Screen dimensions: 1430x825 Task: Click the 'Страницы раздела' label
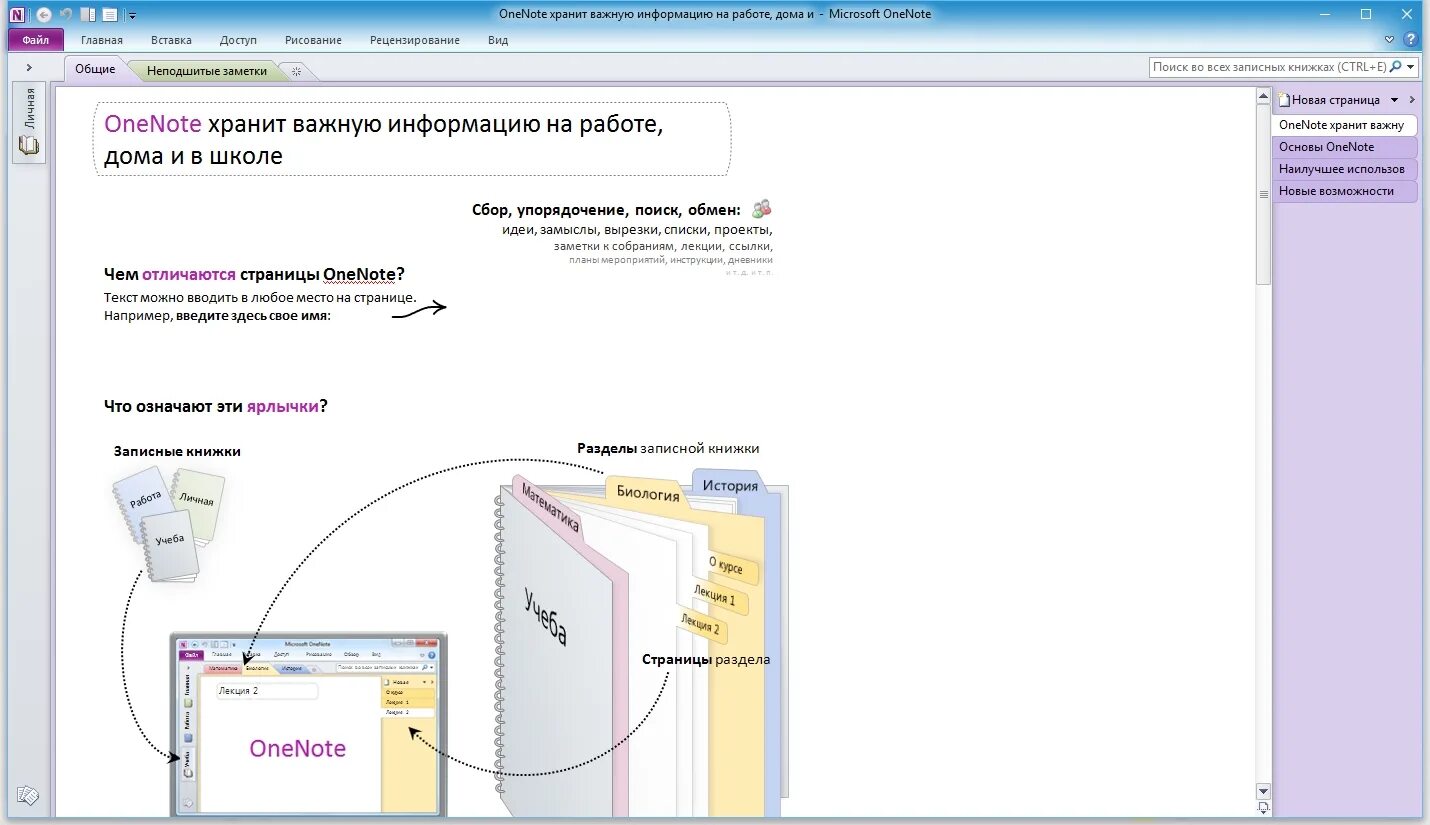706,660
